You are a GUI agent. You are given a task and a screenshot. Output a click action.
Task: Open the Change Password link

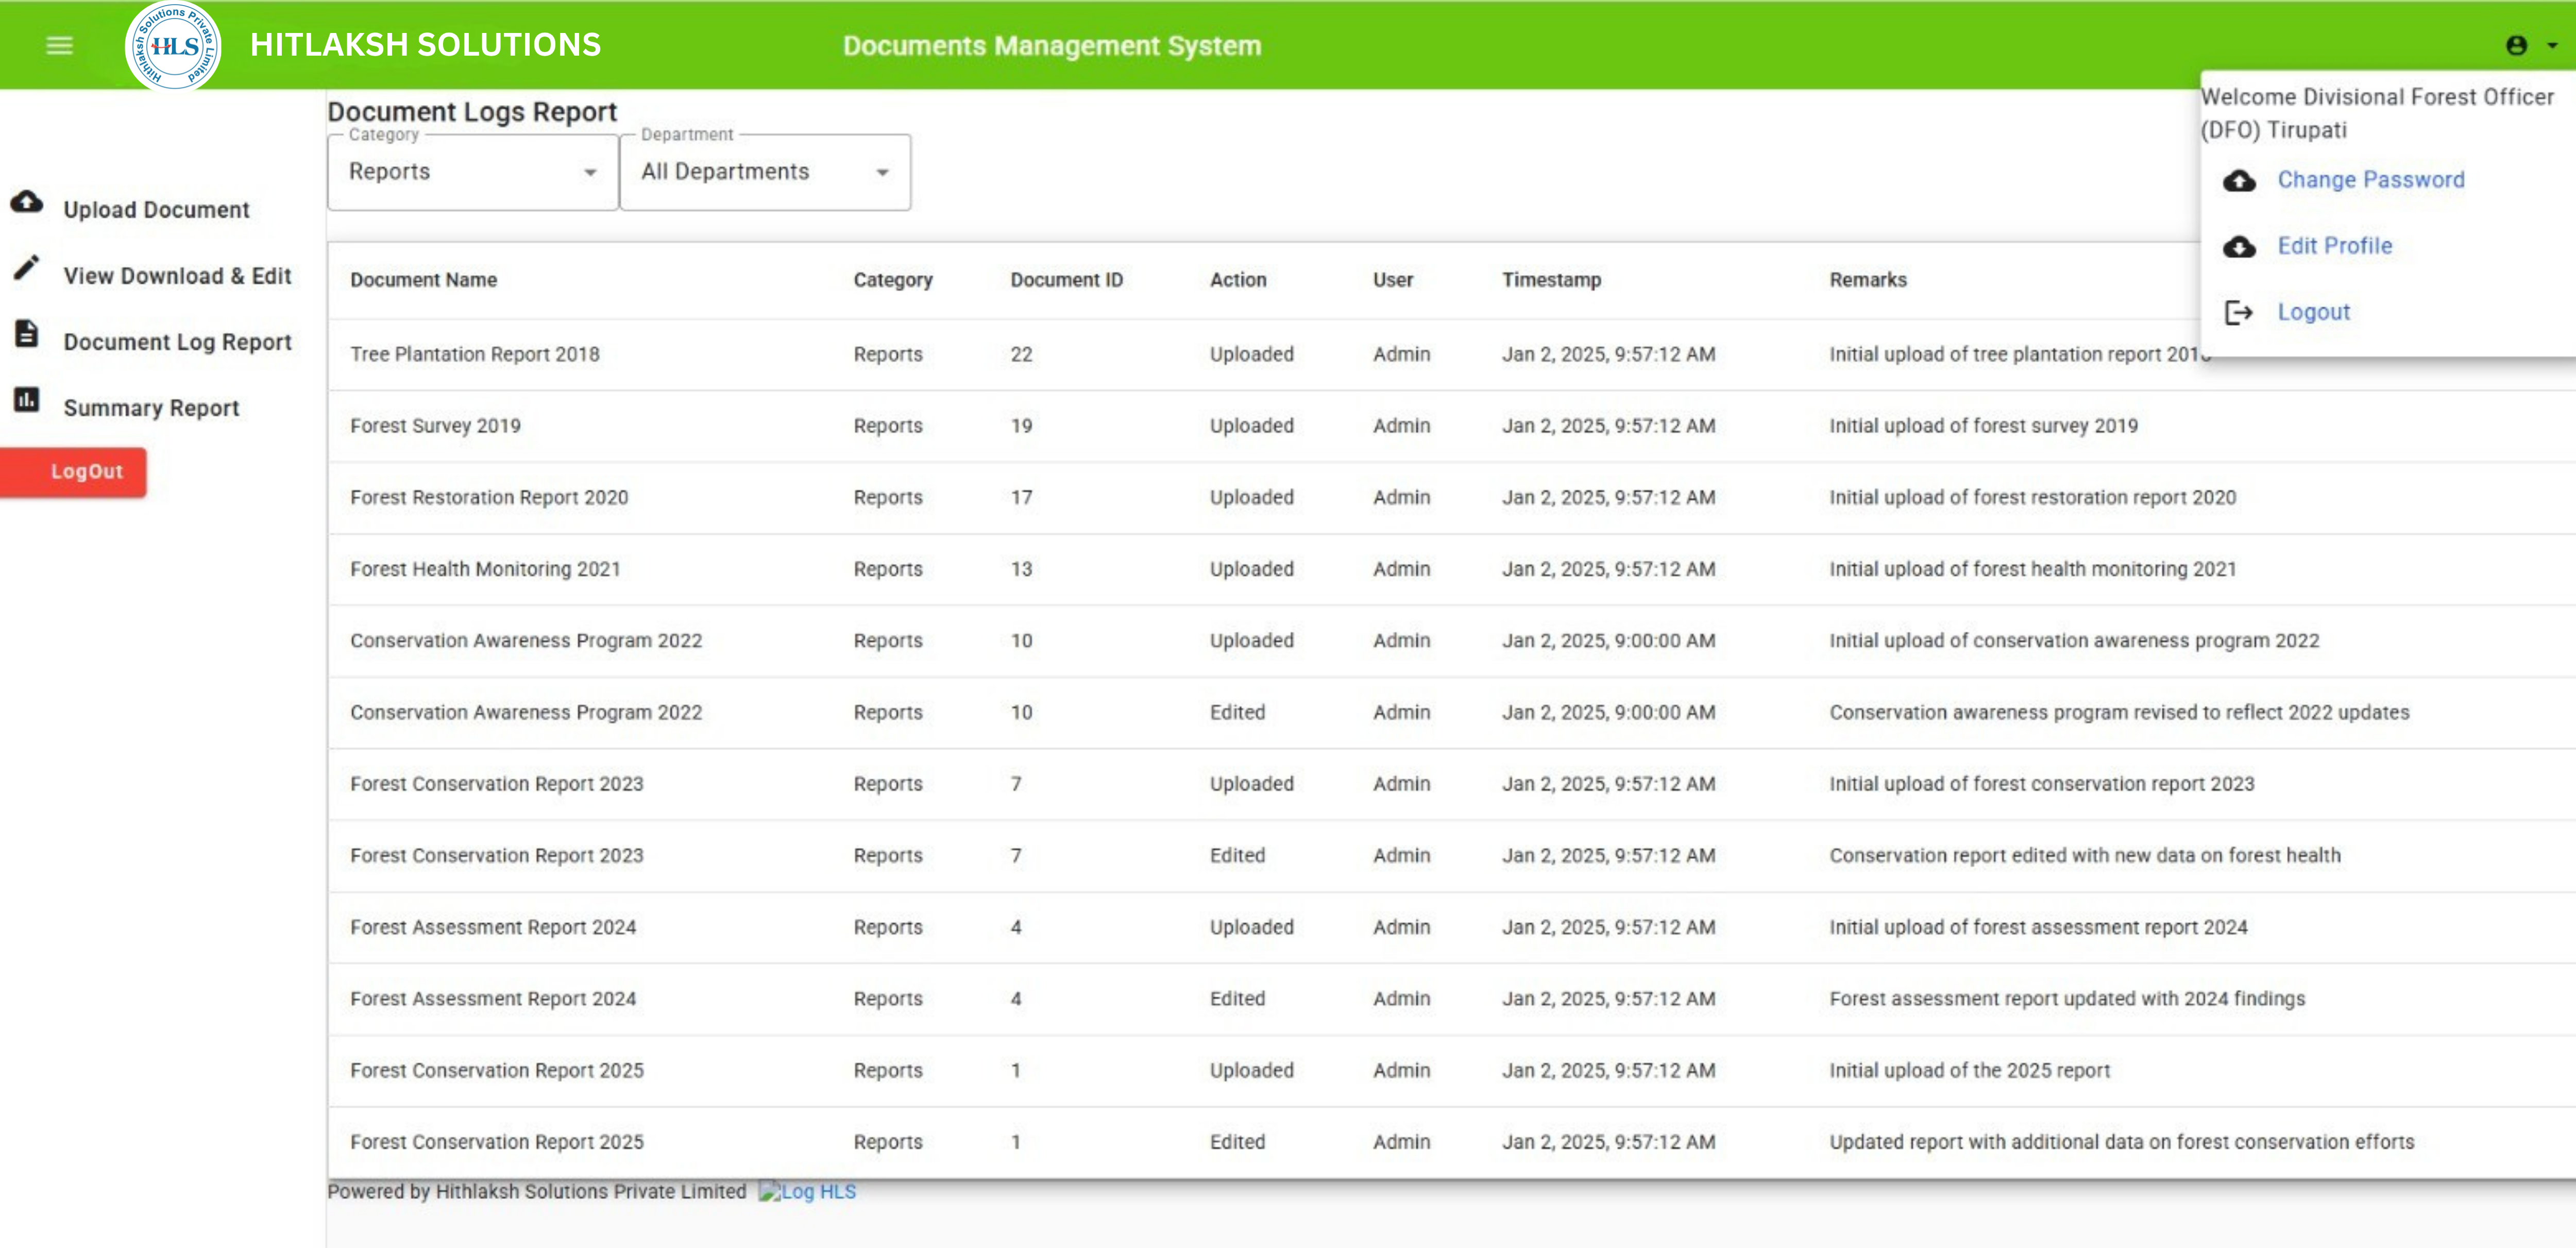2371,180
